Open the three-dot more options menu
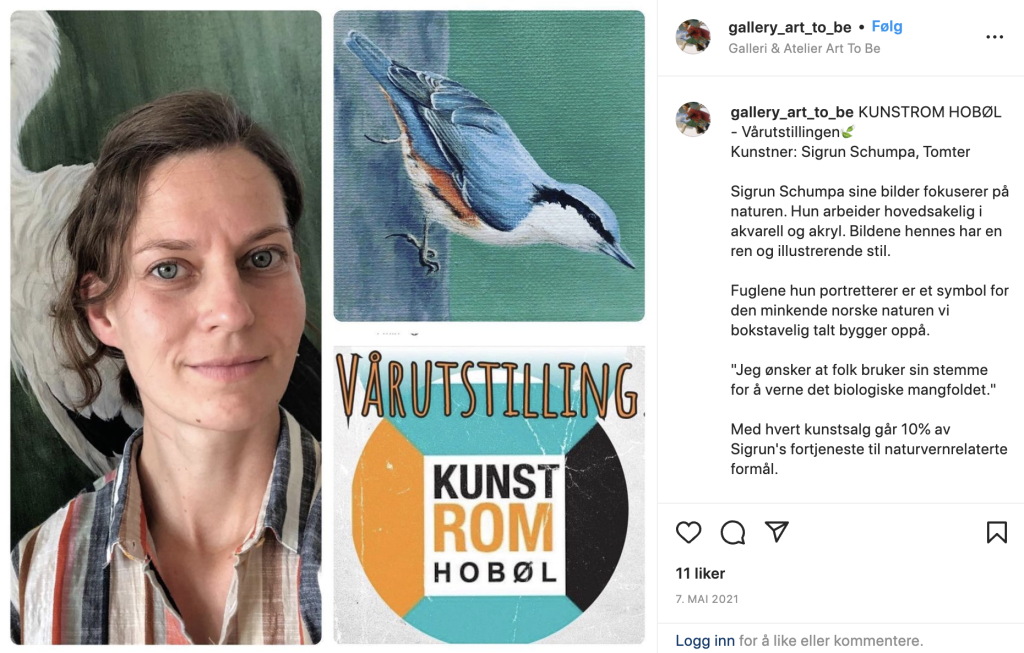Viewport: 1024px width, 653px height. click(x=995, y=37)
